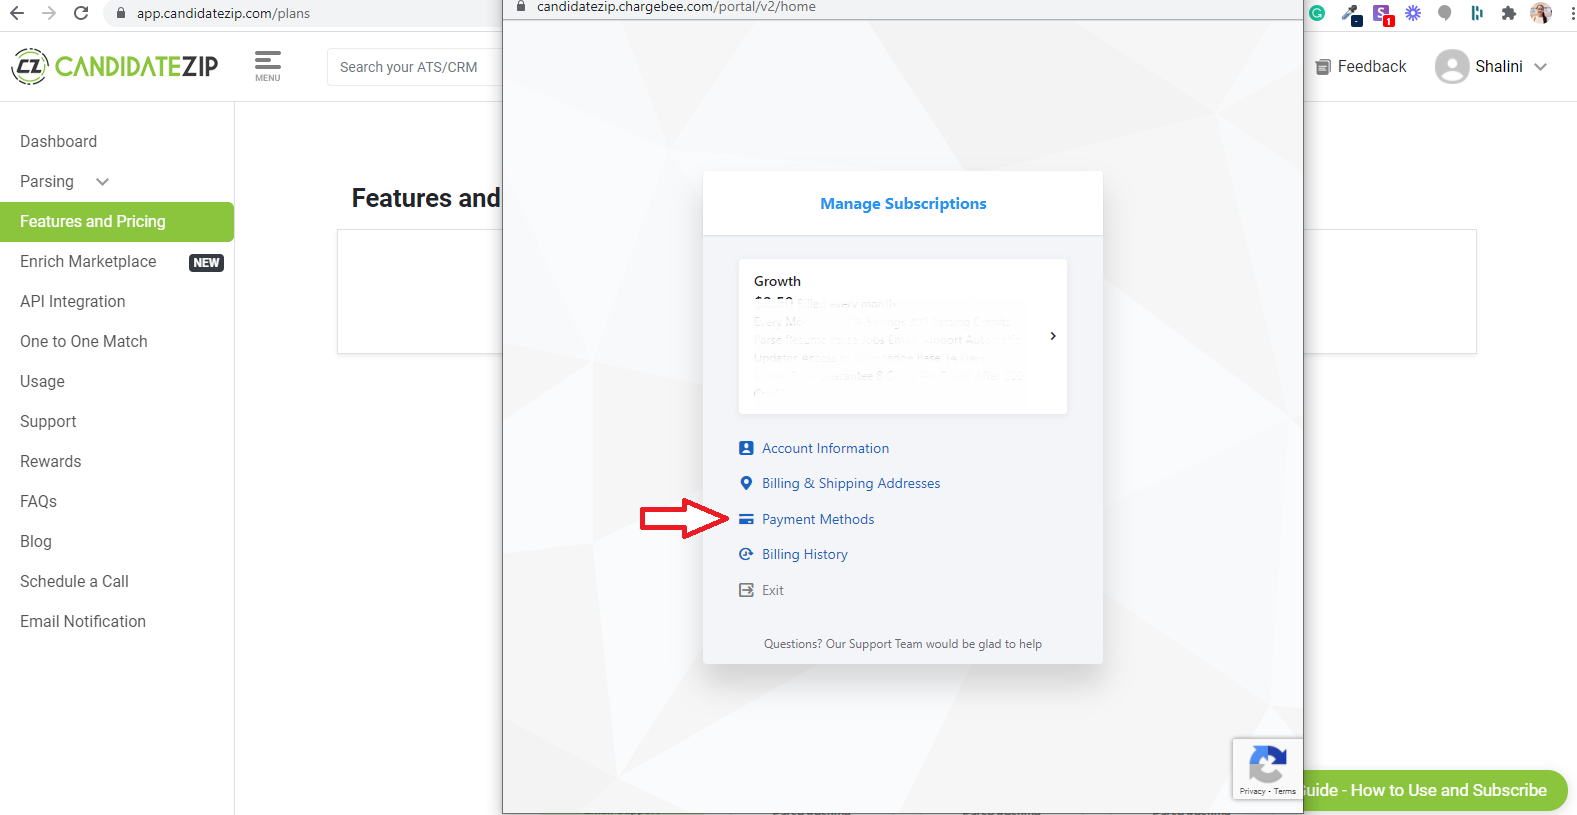Open Shalini account dropdown arrow
Viewport: 1577px width, 815px height.
click(x=1540, y=67)
